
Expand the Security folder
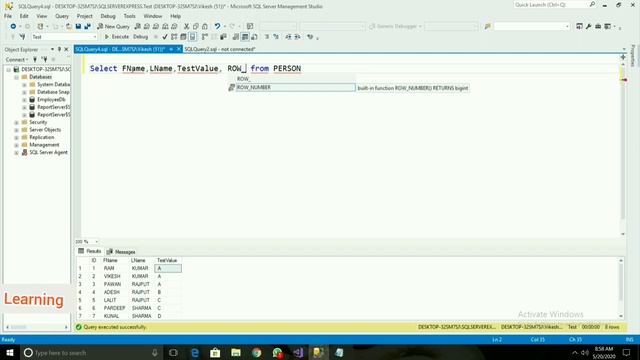(17, 122)
